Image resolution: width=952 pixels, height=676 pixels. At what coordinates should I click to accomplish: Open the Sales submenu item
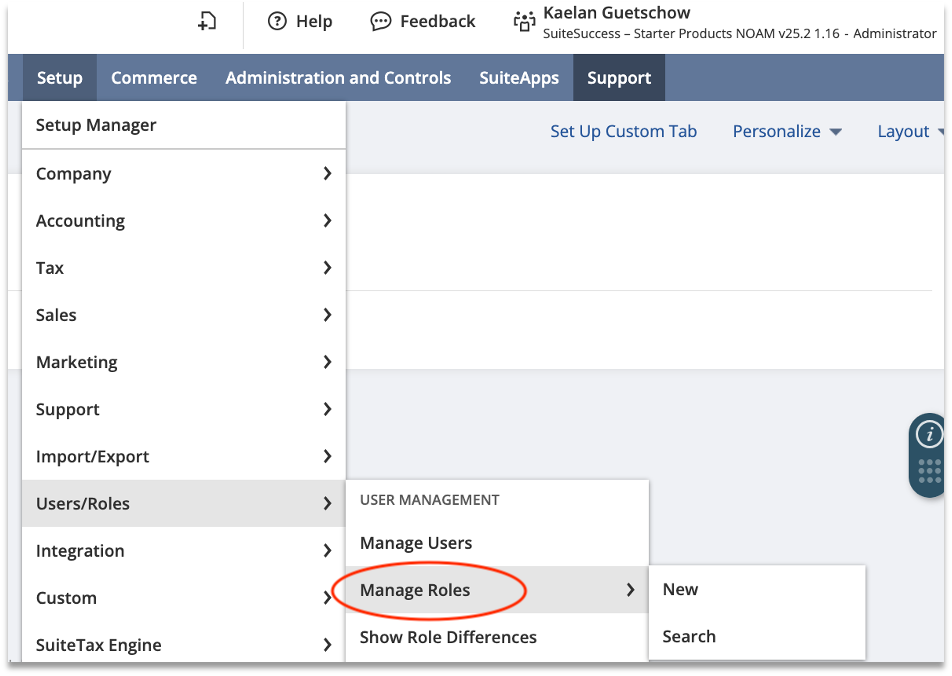[x=184, y=315]
